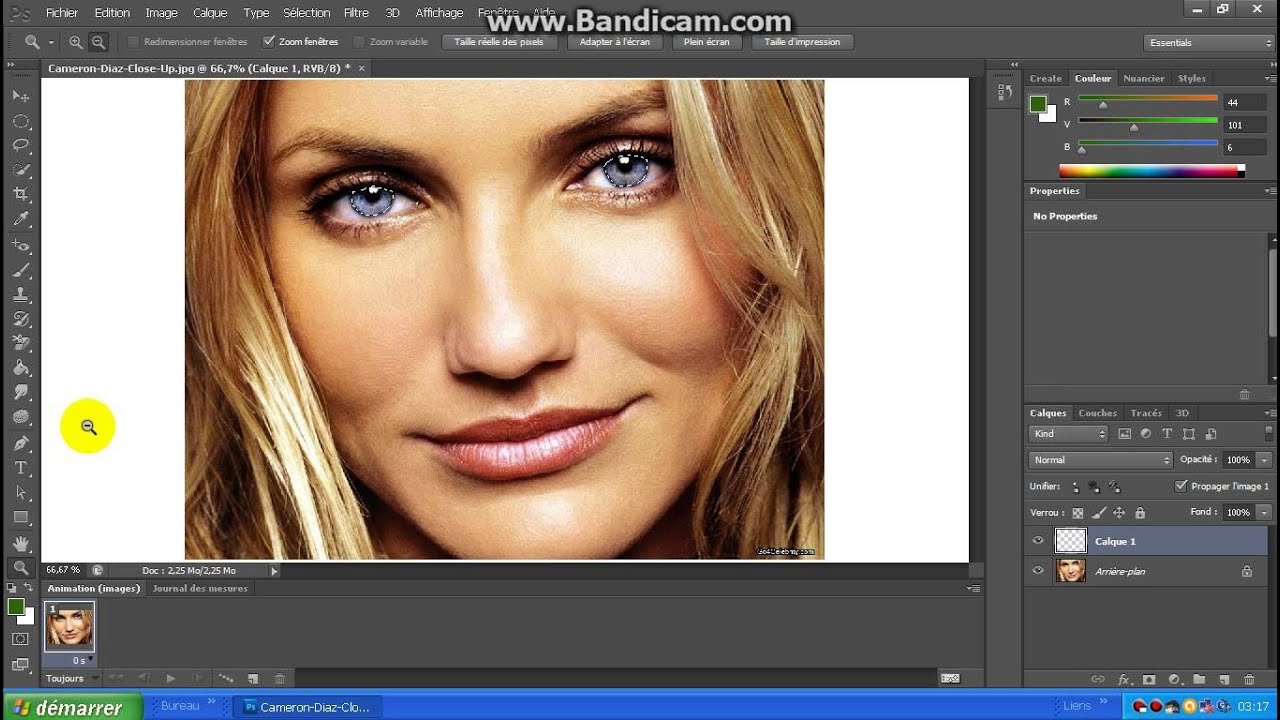Open the Normal blend mode dropdown
Image resolution: width=1280 pixels, height=720 pixels.
pyautogui.click(x=1100, y=460)
